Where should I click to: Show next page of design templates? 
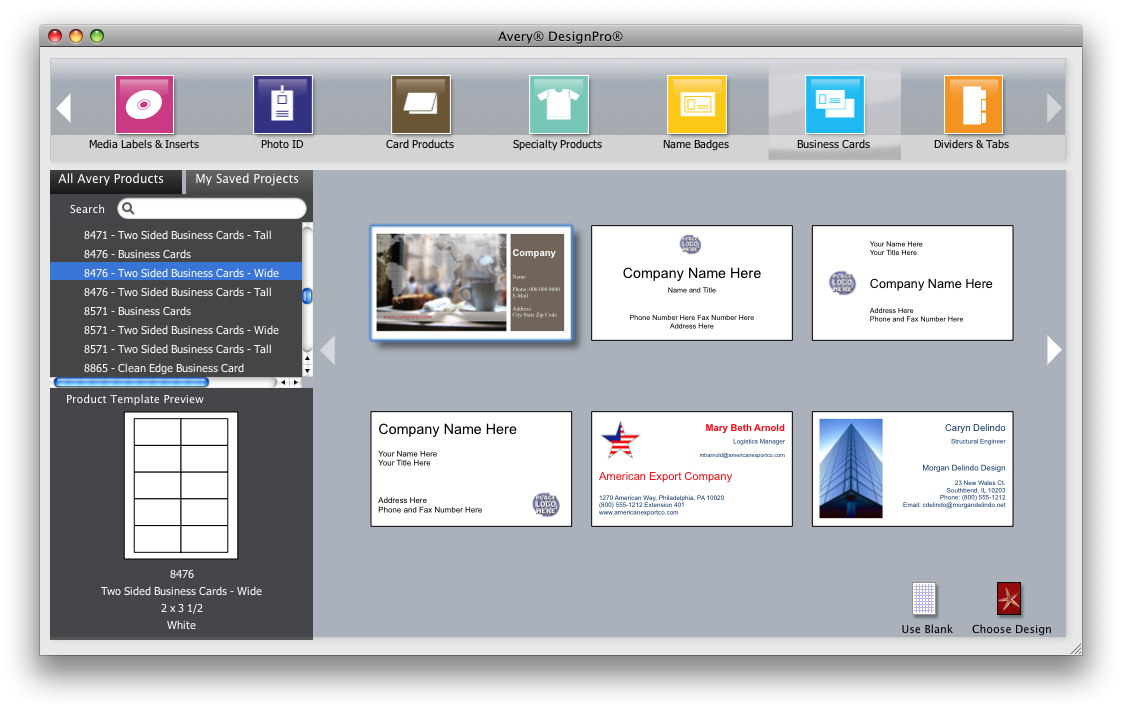1054,349
